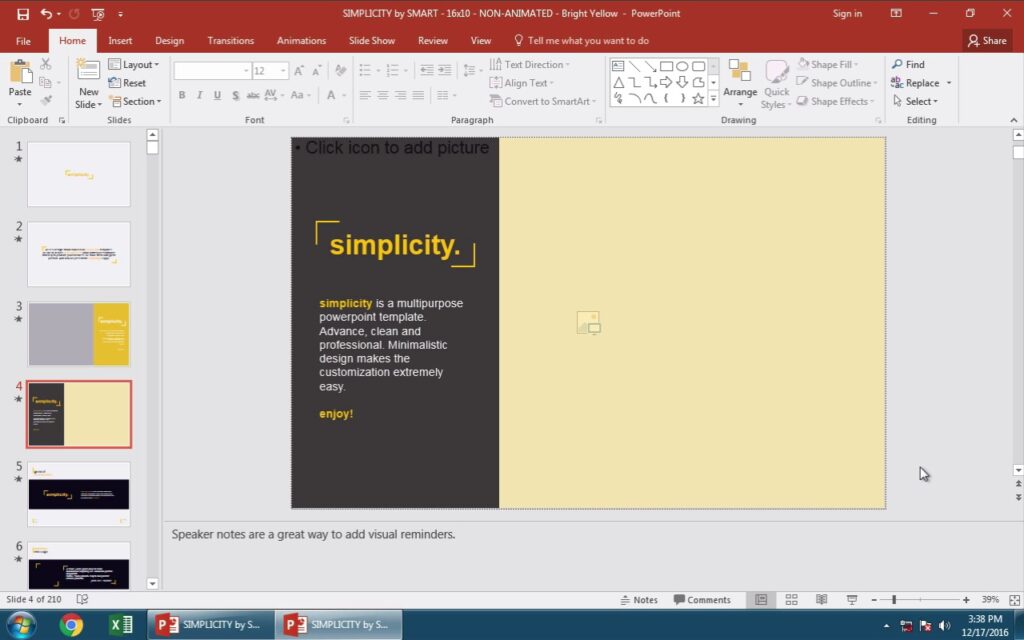Click the Reset slide button
The height and width of the screenshot is (640, 1024).
click(128, 83)
